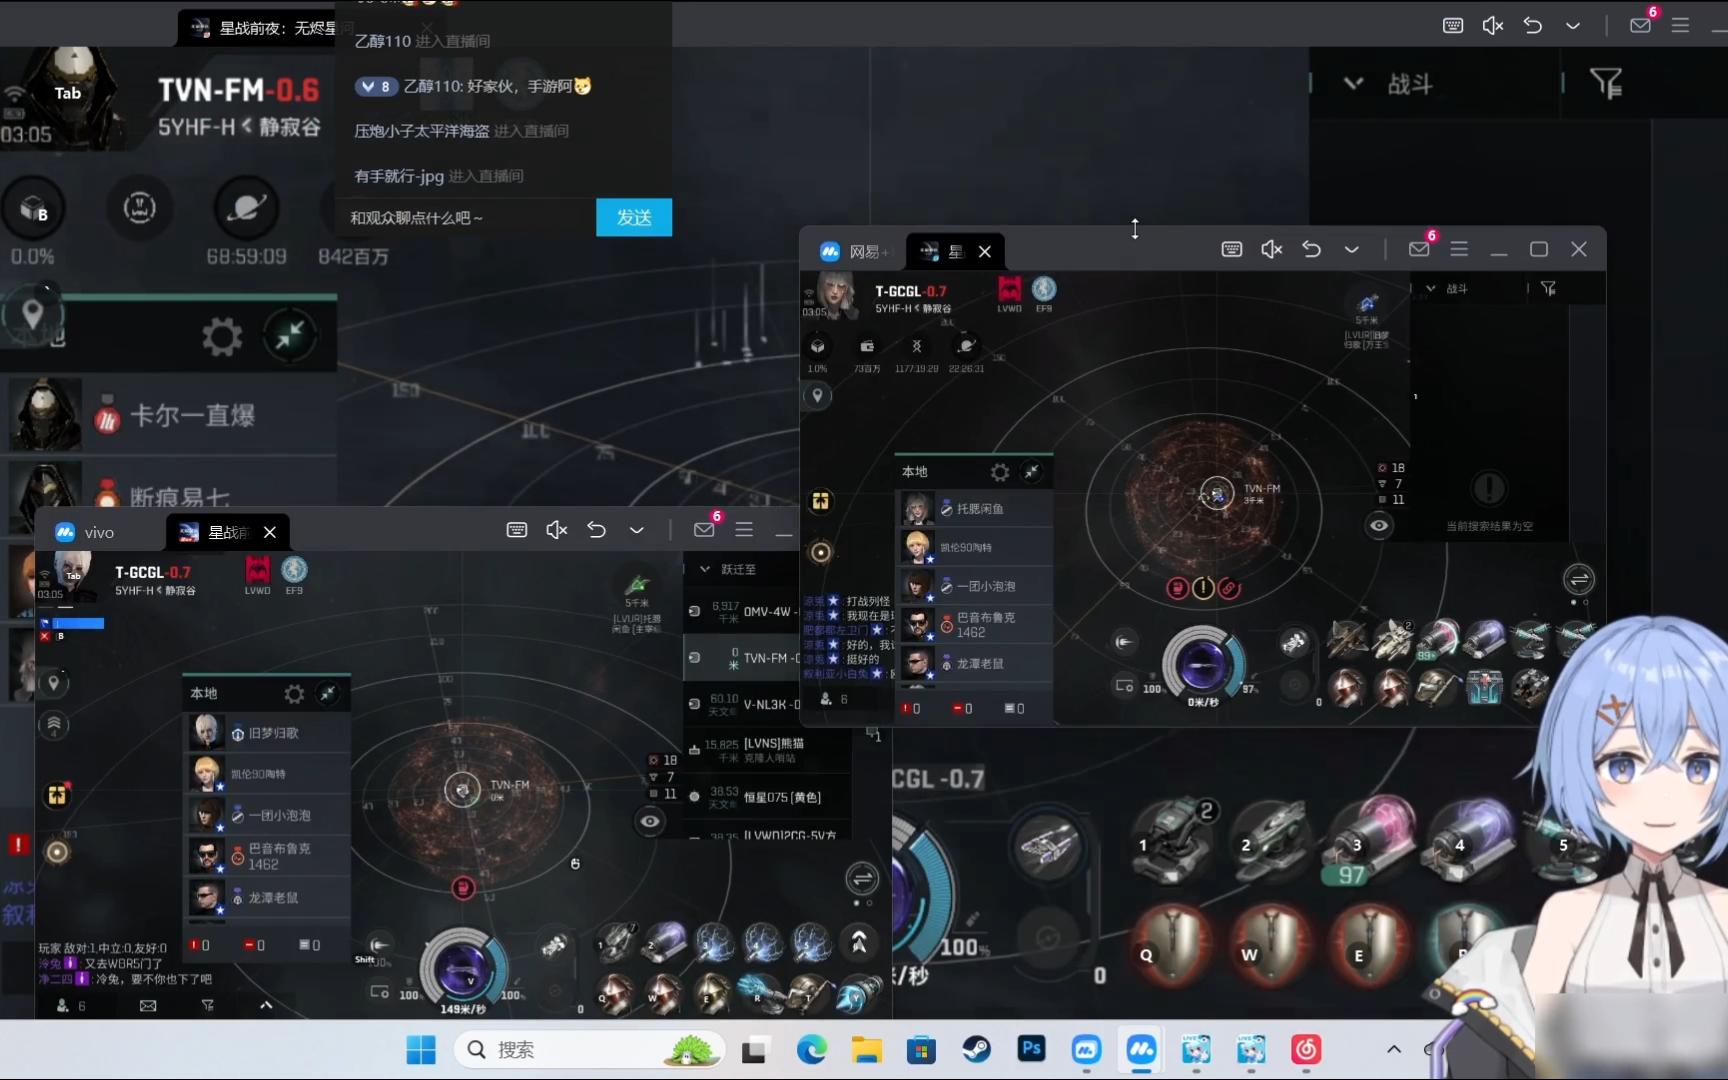Click the overview filter icon in the 网易 window
The height and width of the screenshot is (1080, 1728).
click(x=1548, y=289)
